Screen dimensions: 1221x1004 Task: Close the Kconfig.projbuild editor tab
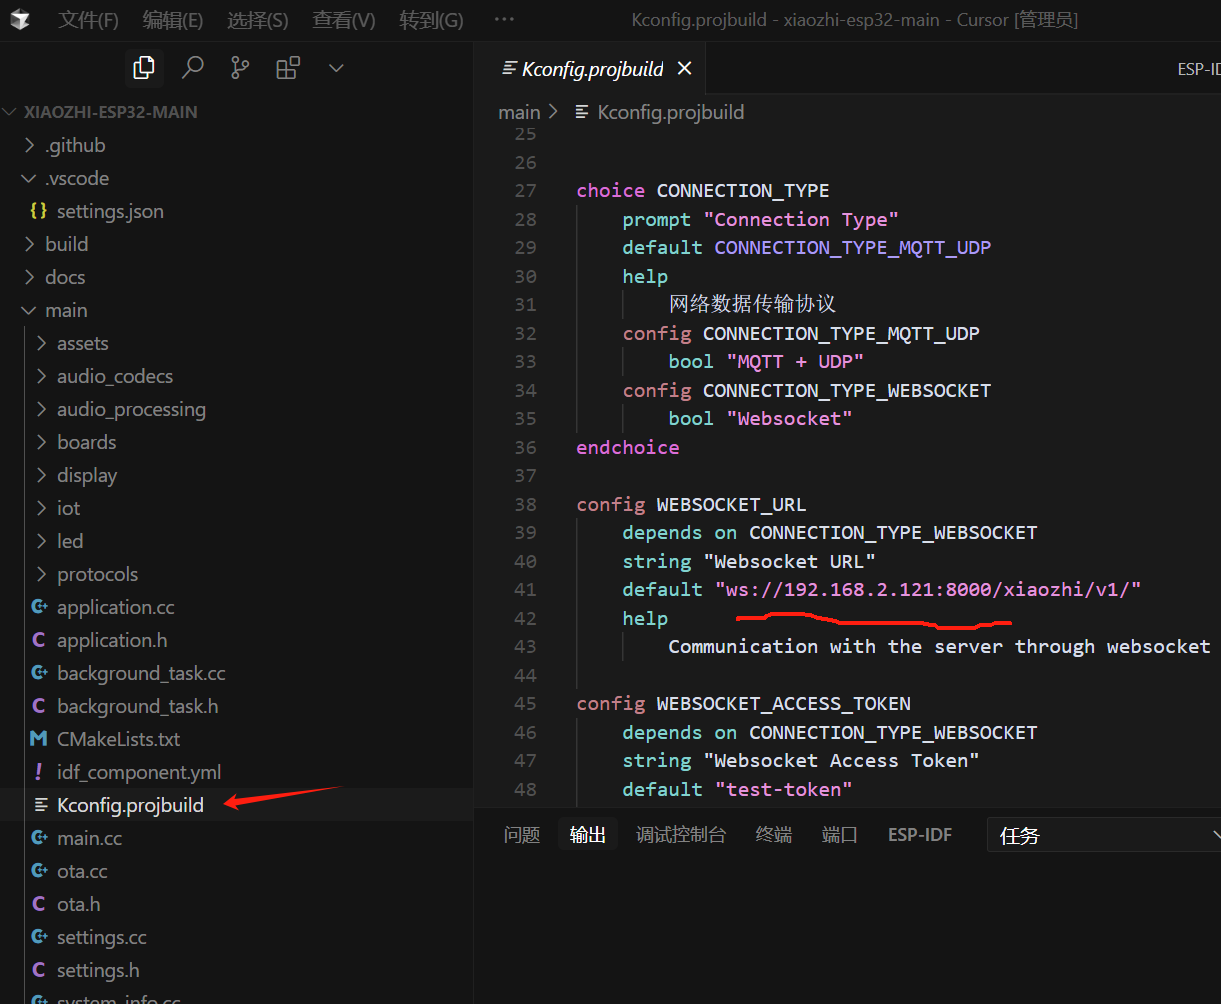684,68
